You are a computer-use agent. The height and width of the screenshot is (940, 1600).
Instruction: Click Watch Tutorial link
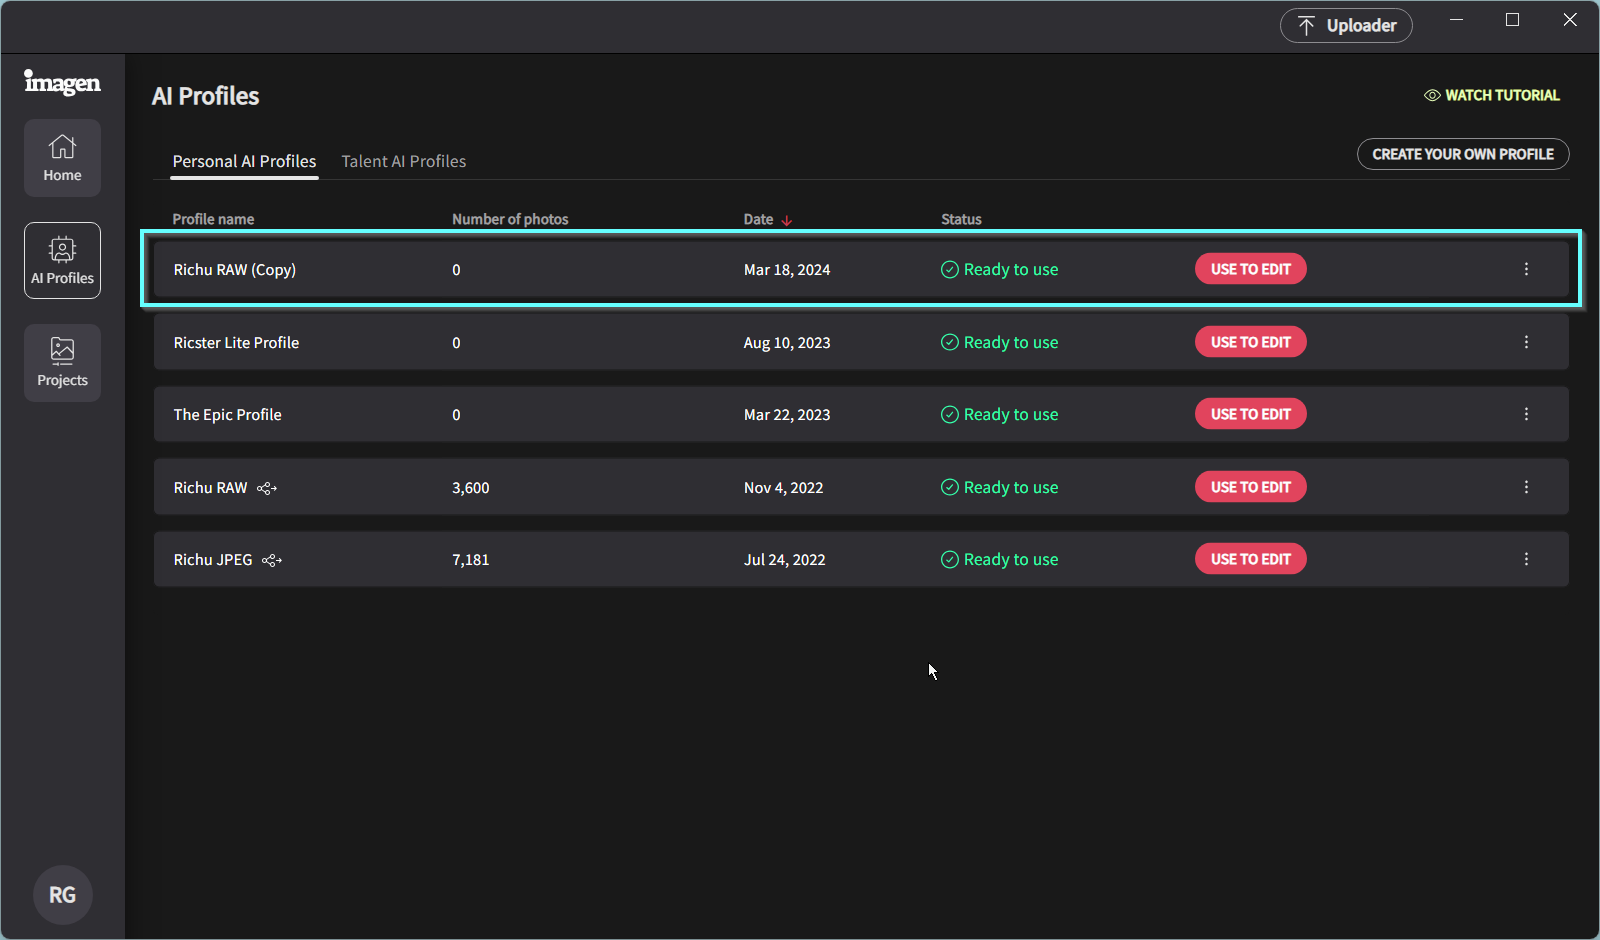point(1491,95)
